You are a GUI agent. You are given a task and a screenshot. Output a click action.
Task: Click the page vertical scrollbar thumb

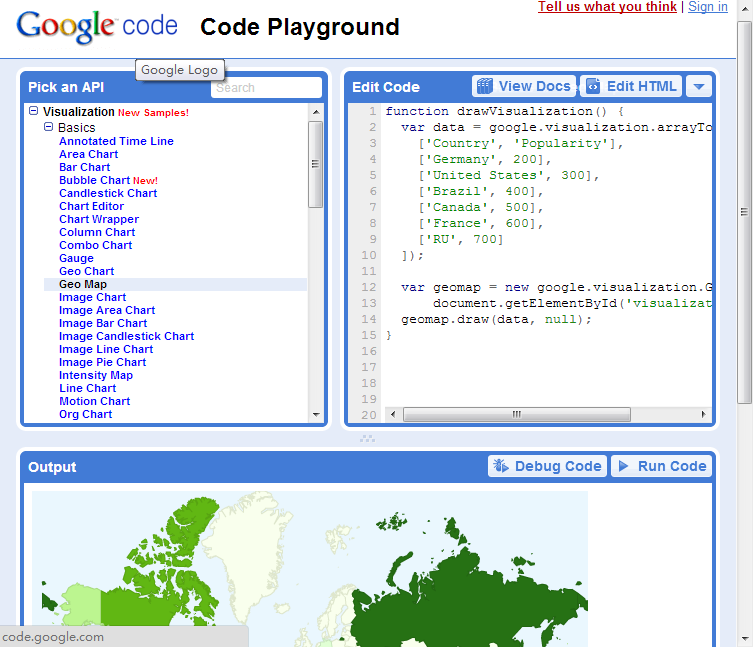point(744,211)
